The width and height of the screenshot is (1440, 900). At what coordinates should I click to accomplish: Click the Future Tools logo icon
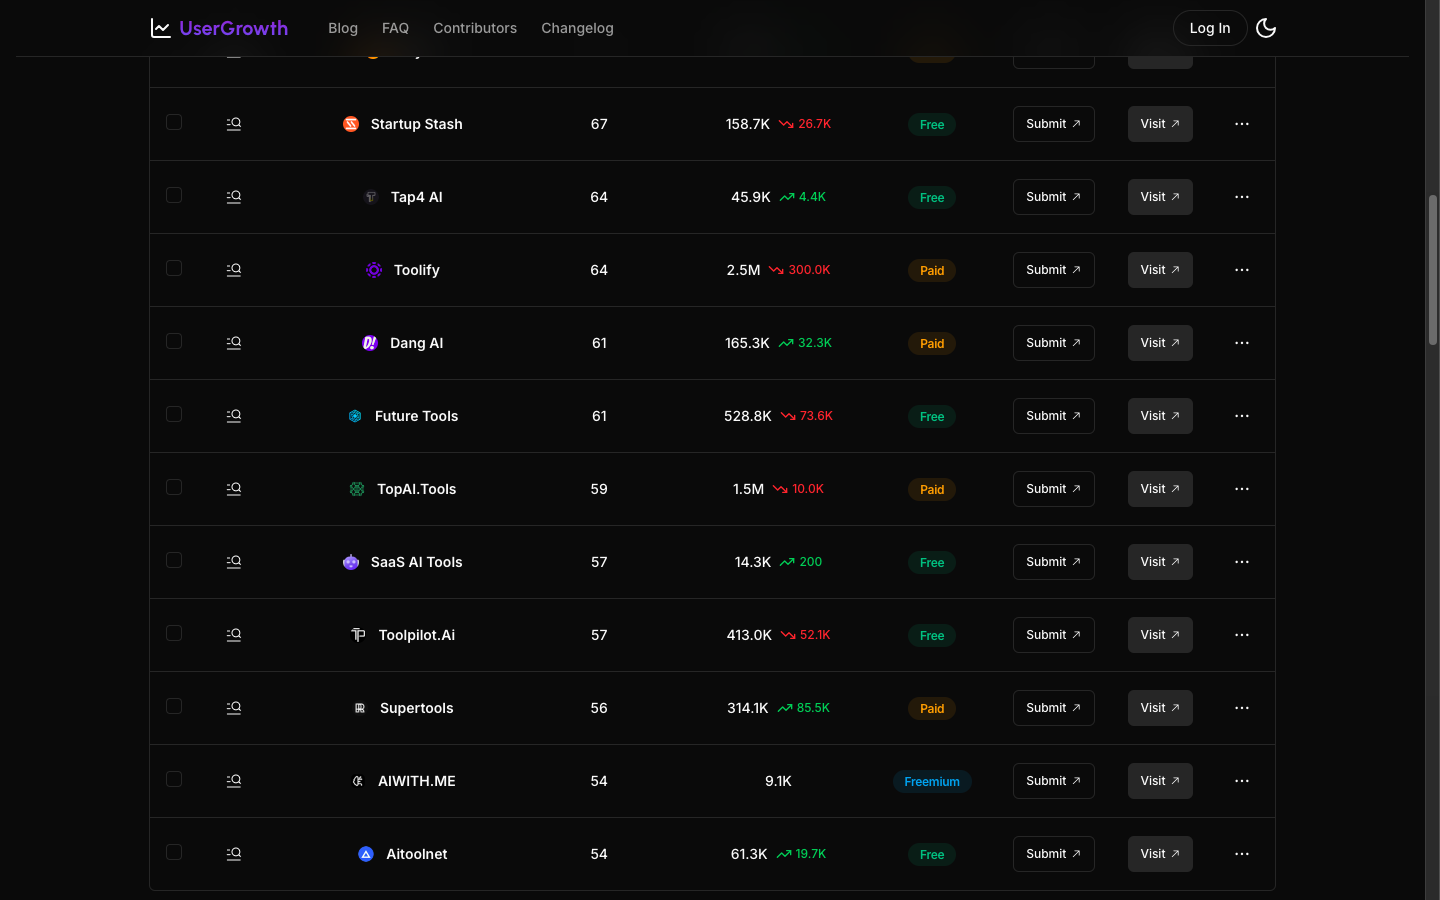pos(355,416)
